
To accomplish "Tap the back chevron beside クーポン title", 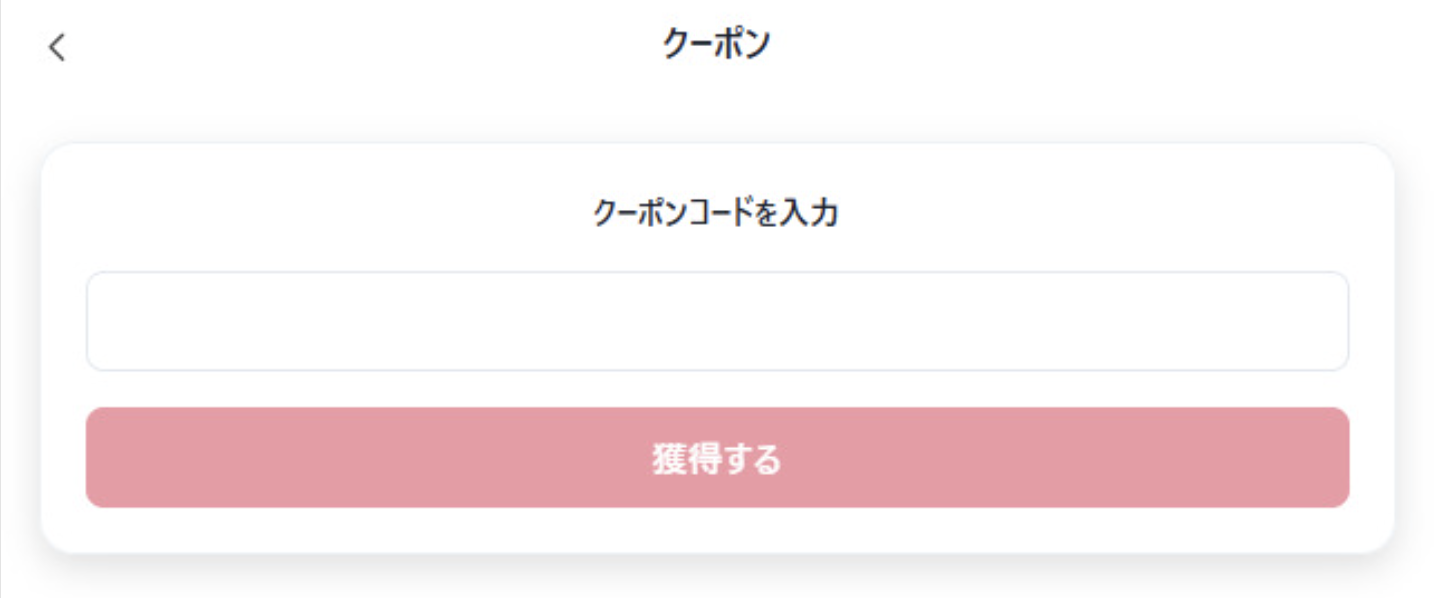I will pyautogui.click(x=57, y=47).
